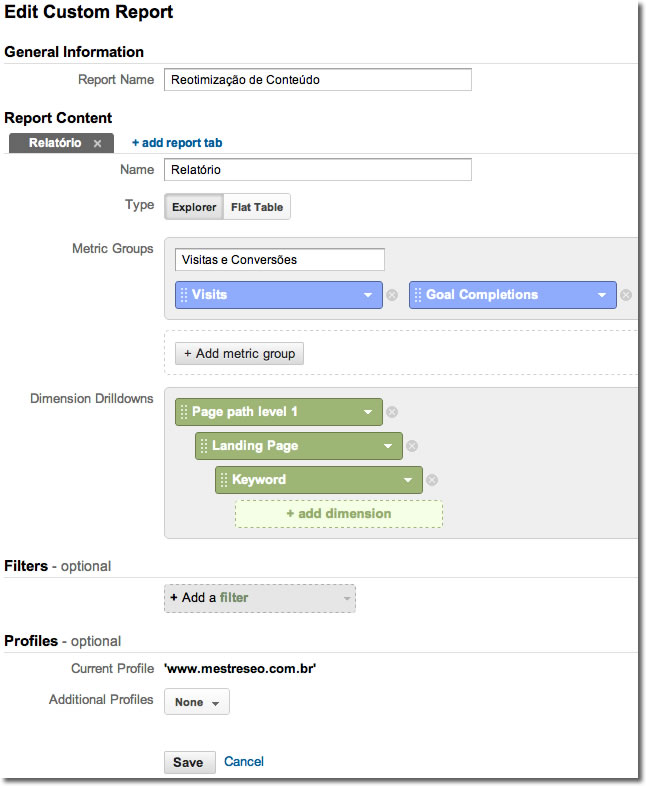Image resolution: width=646 pixels, height=786 pixels.
Task: Expand the Goal Completions dropdown arrow
Action: pos(602,295)
